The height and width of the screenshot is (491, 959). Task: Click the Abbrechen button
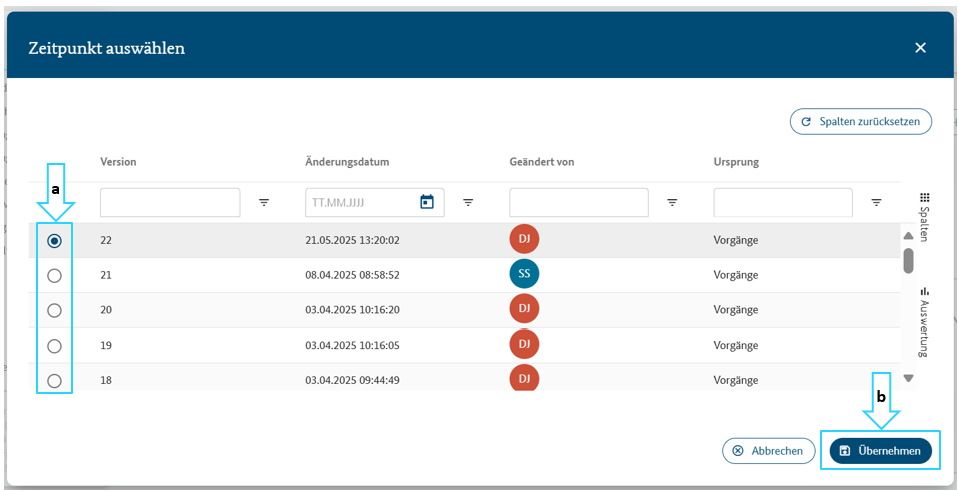click(768, 451)
